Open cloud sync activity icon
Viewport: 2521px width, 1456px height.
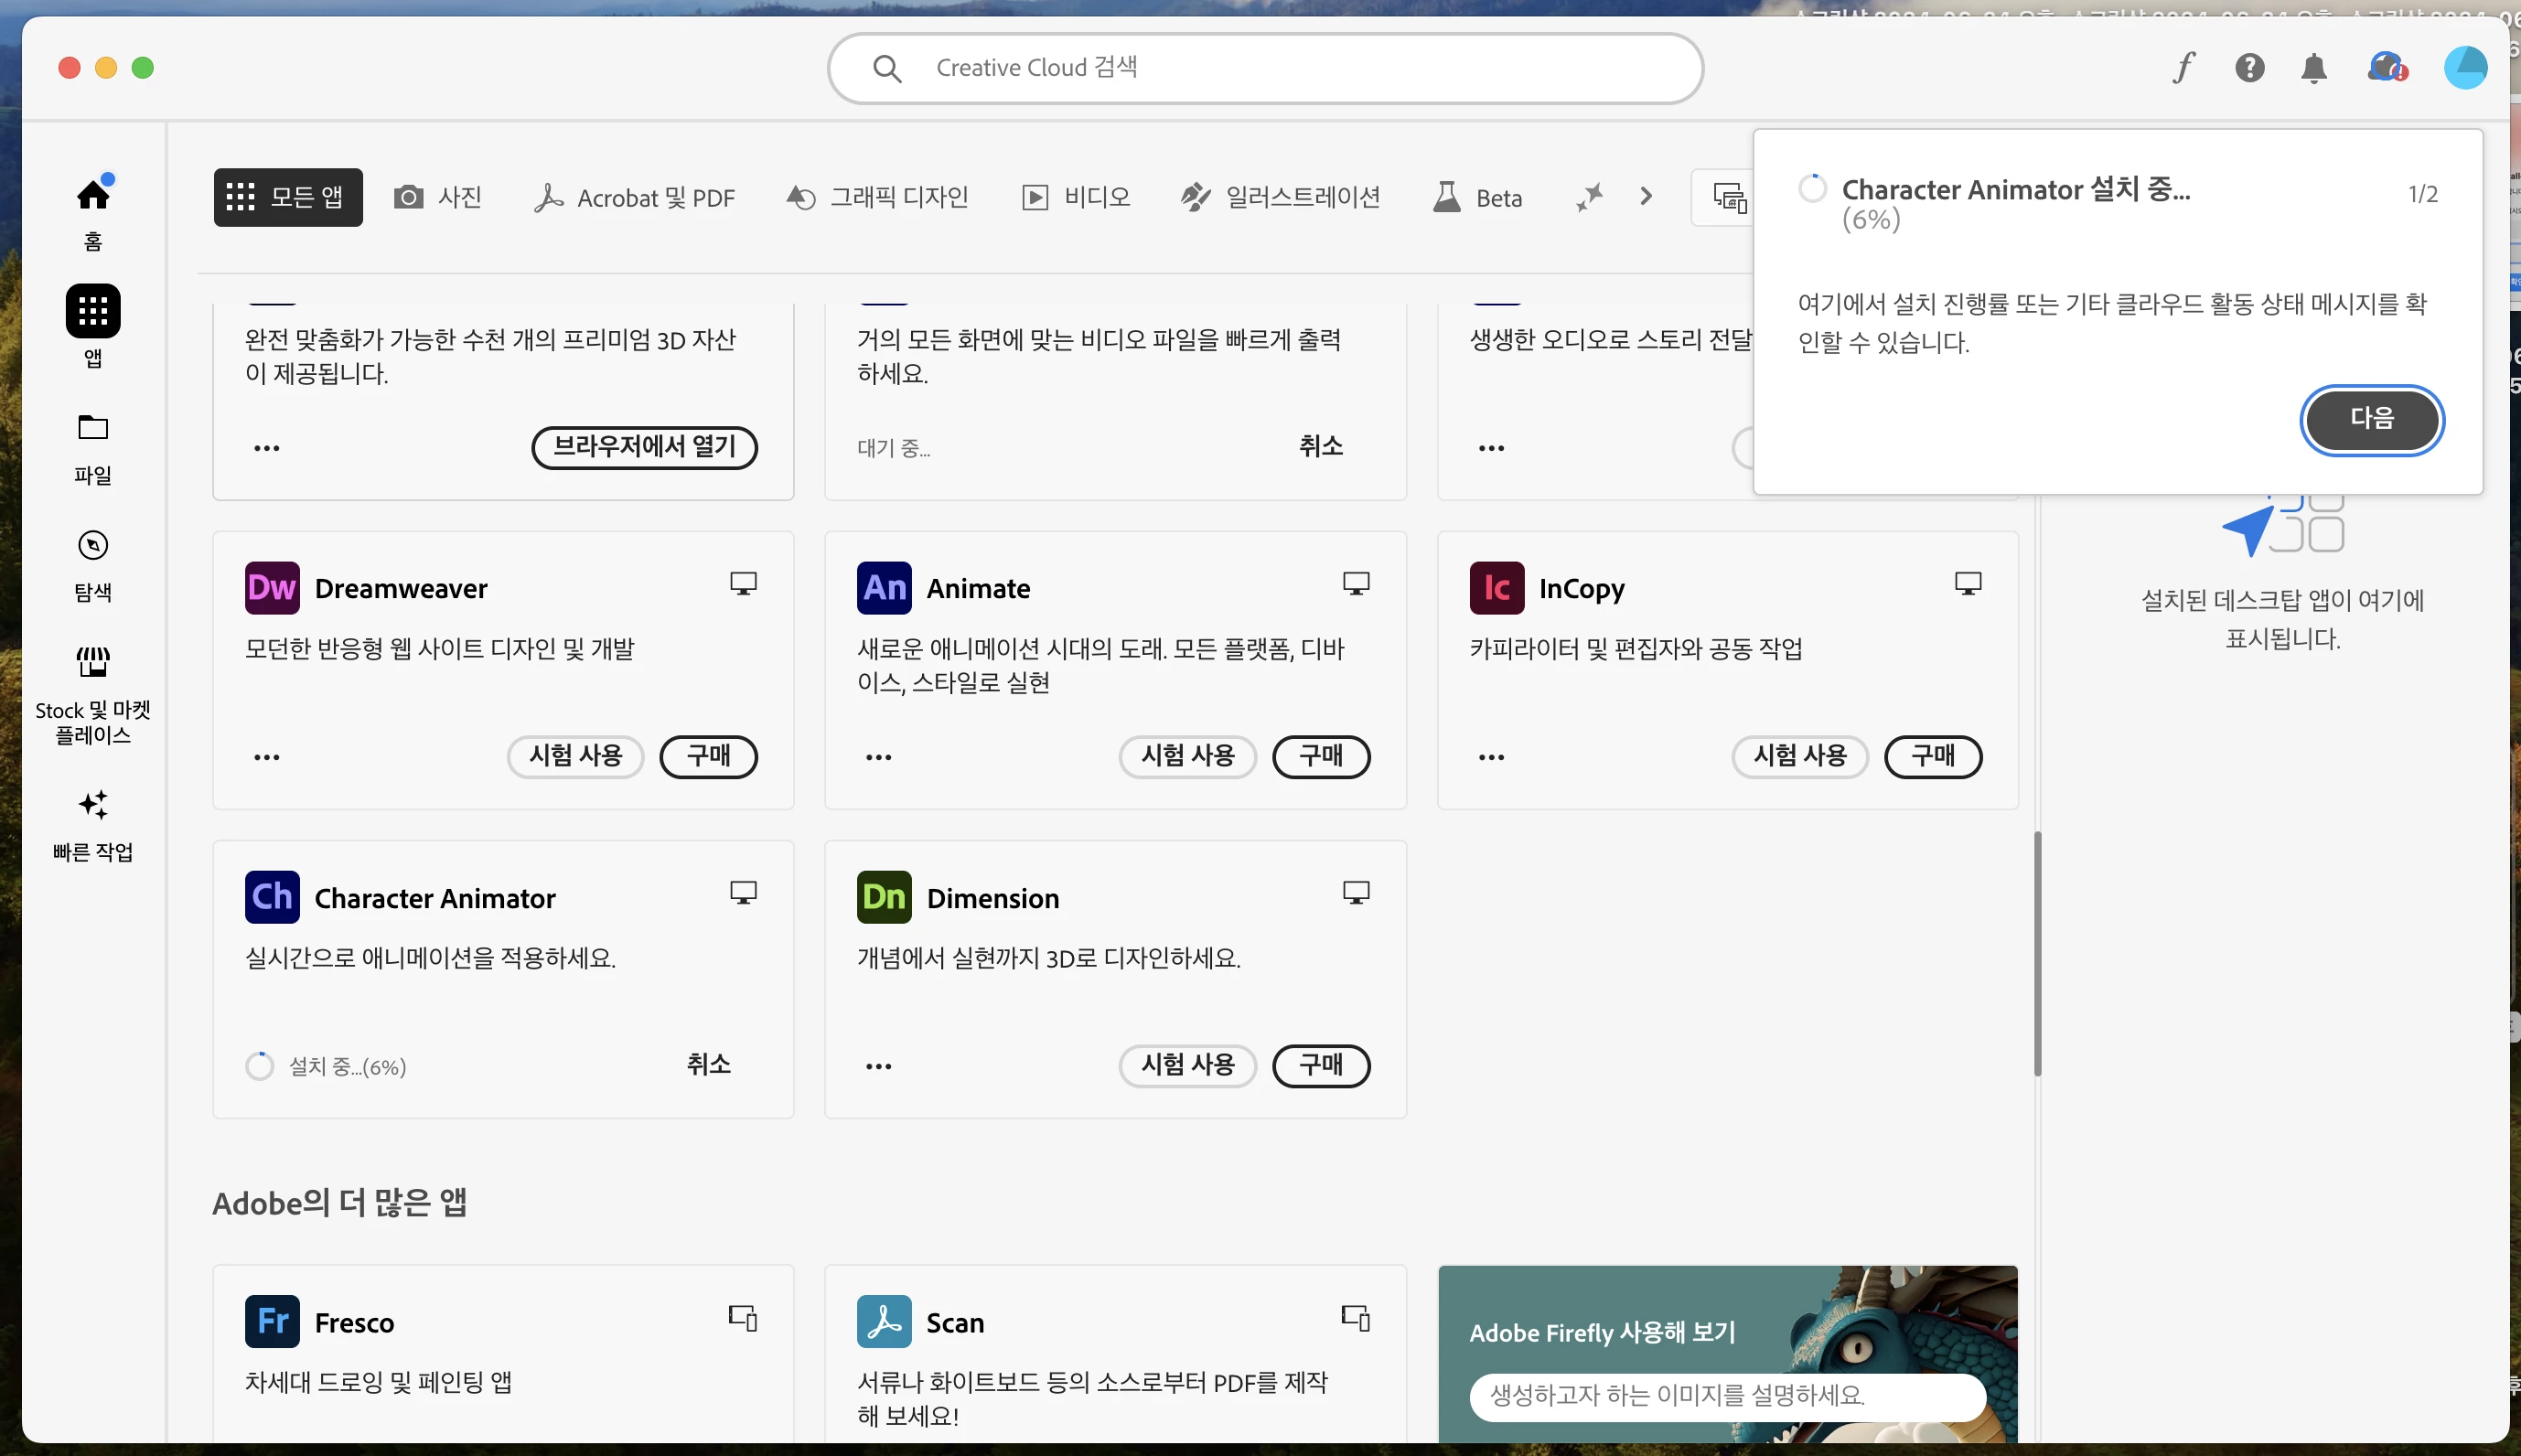[2385, 67]
